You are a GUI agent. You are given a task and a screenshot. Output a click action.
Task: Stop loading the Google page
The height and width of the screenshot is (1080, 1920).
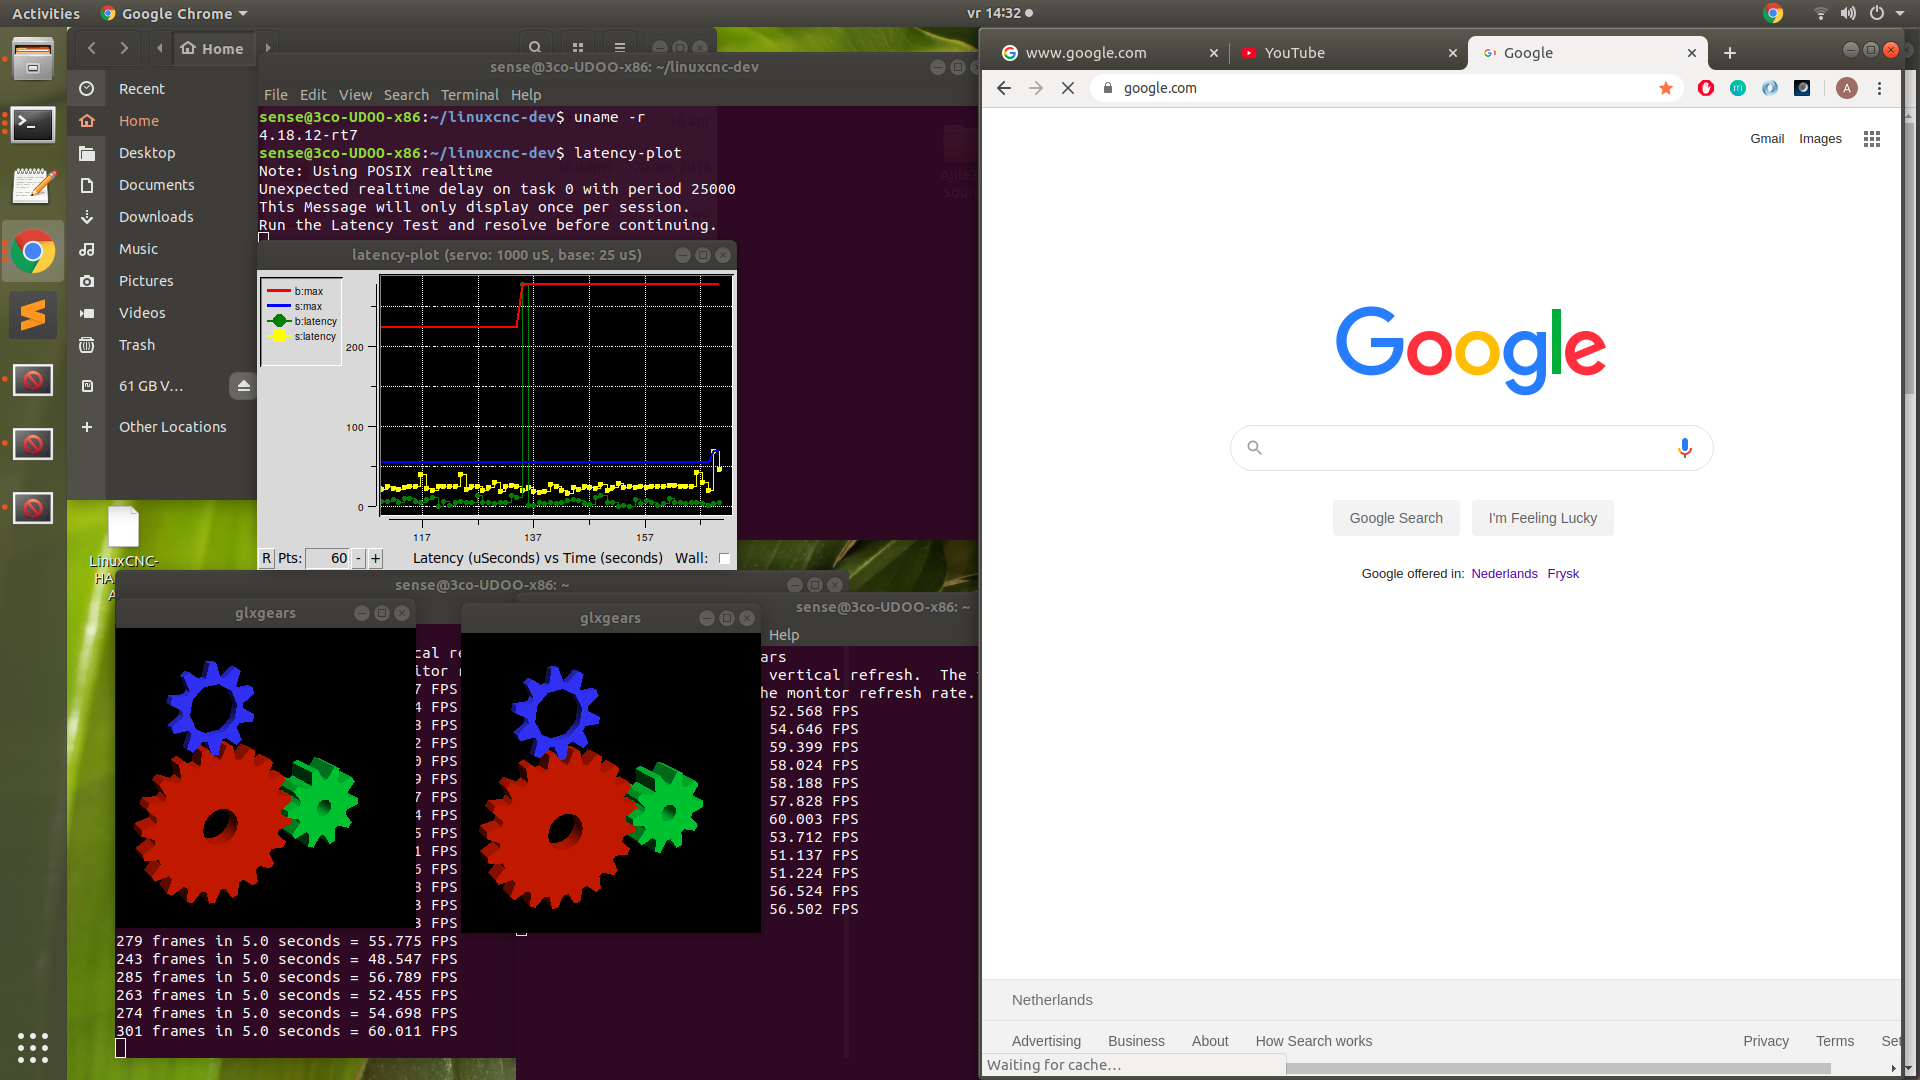click(1068, 88)
